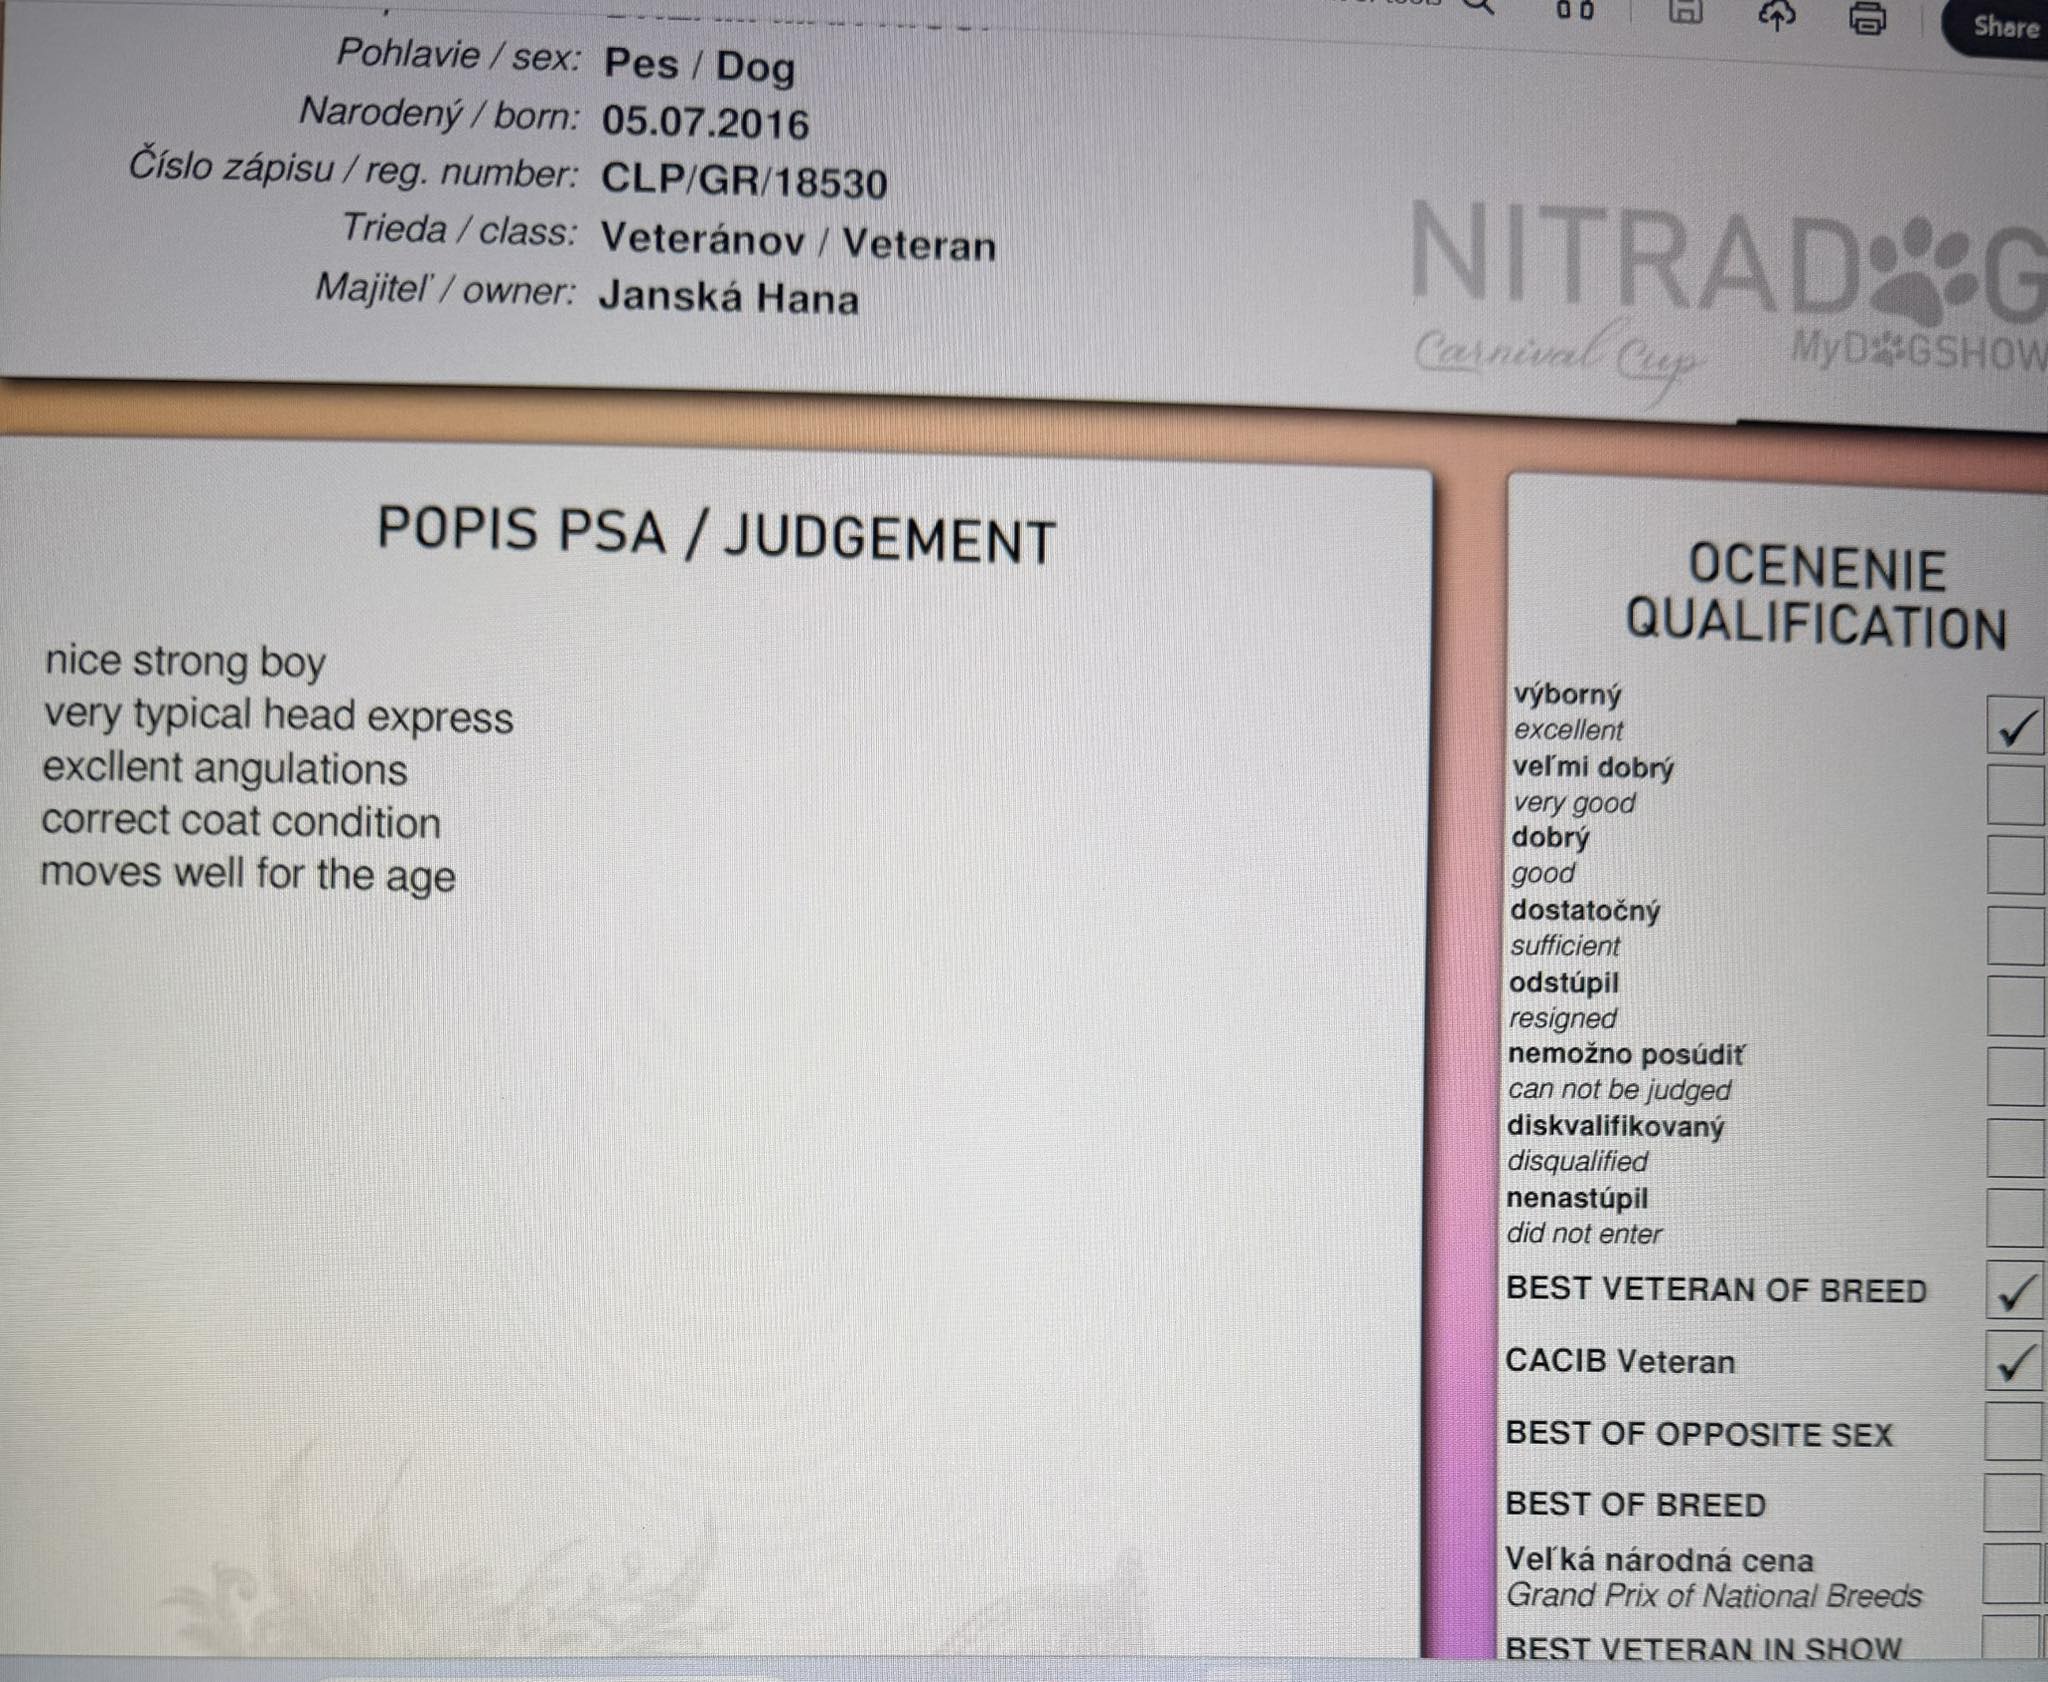Screen dimensions: 2048x1682
Task: Check the BEST OF BREED box
Action: click(x=2012, y=1502)
